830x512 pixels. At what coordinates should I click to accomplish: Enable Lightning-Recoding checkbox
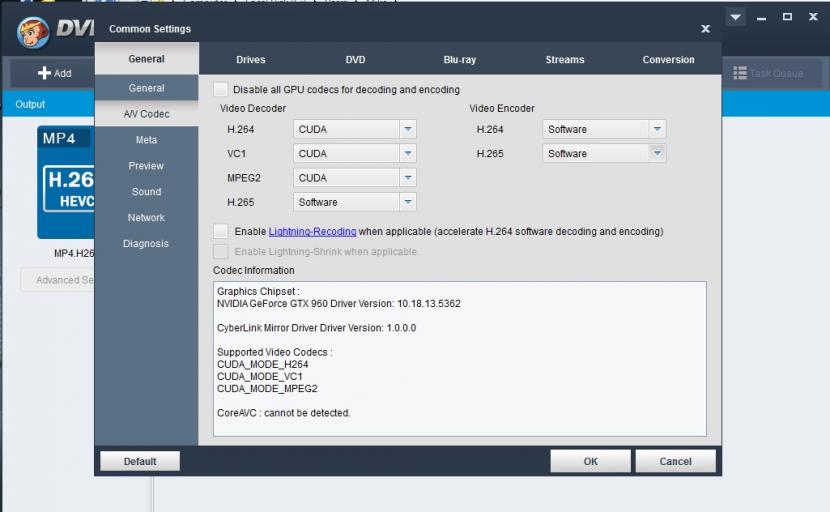221,231
